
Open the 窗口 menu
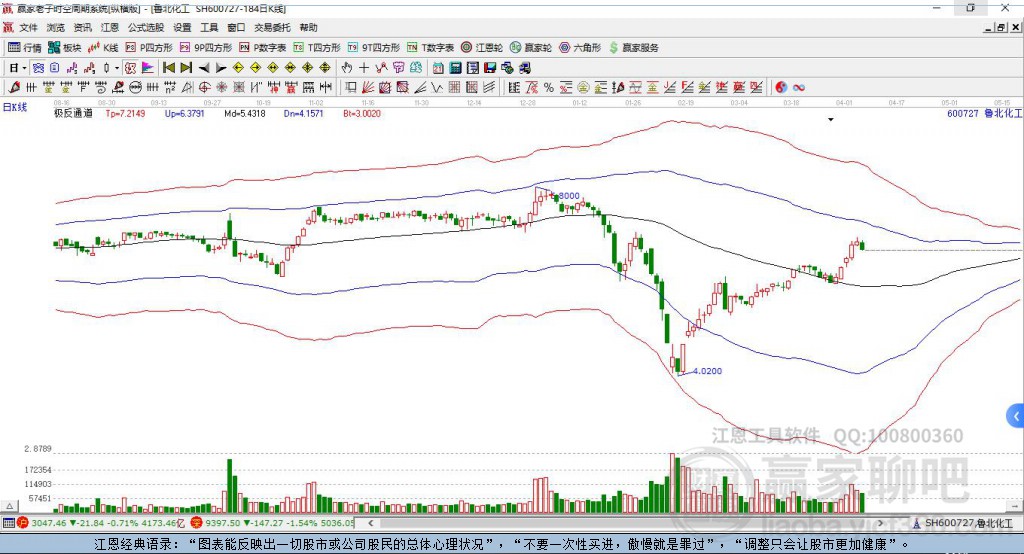point(236,27)
